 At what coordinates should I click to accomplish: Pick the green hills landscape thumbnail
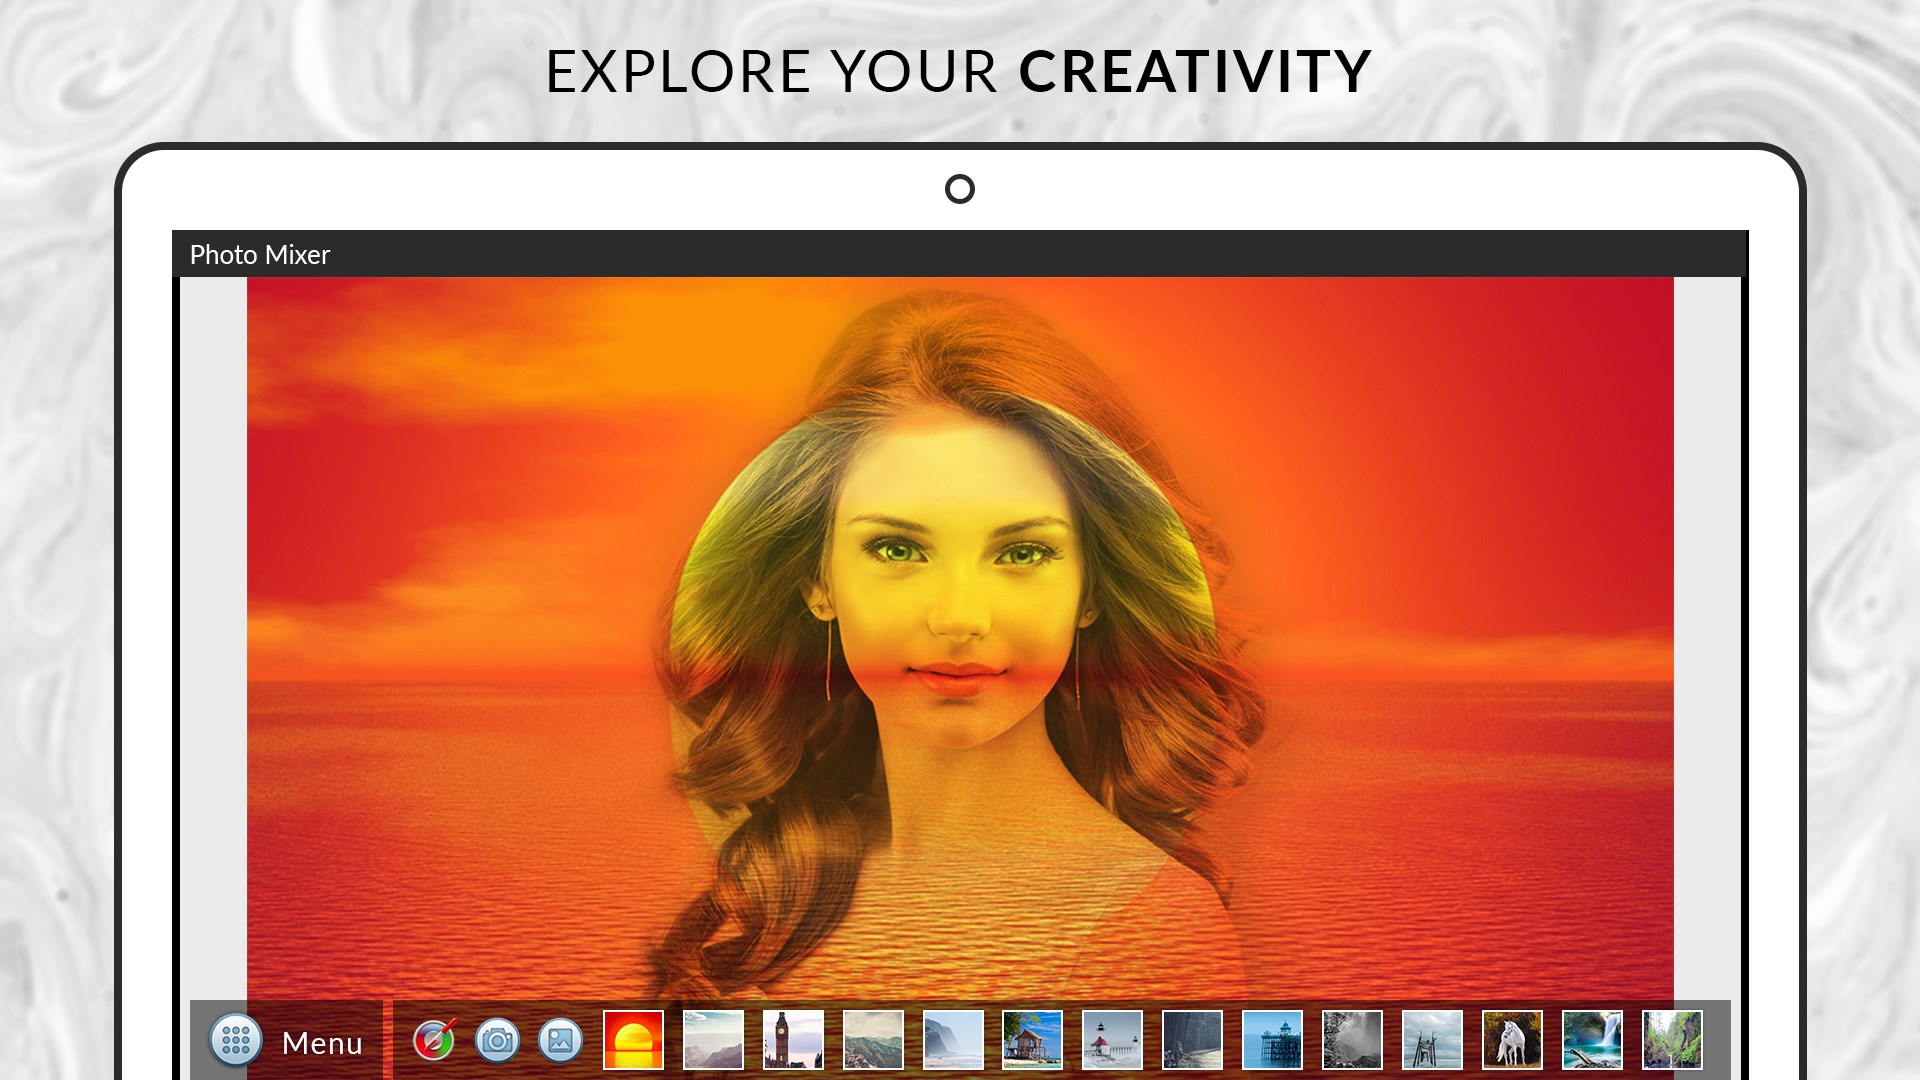pyautogui.click(x=873, y=1040)
